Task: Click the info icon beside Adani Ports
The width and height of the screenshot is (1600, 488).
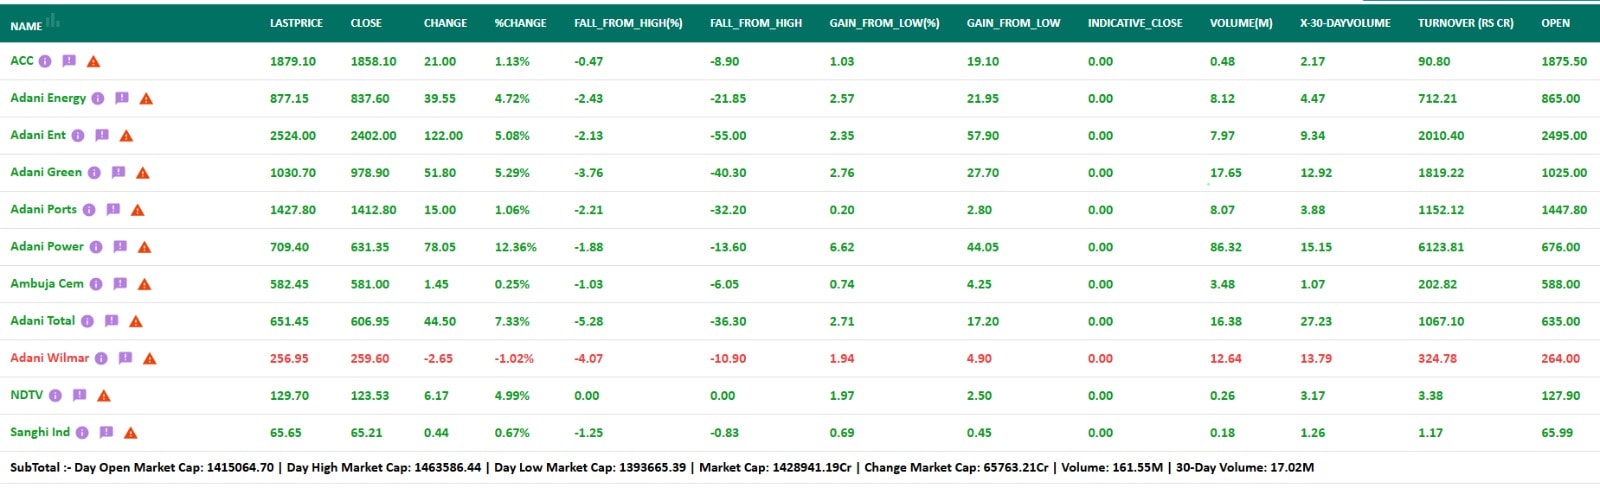Action: click(x=89, y=210)
